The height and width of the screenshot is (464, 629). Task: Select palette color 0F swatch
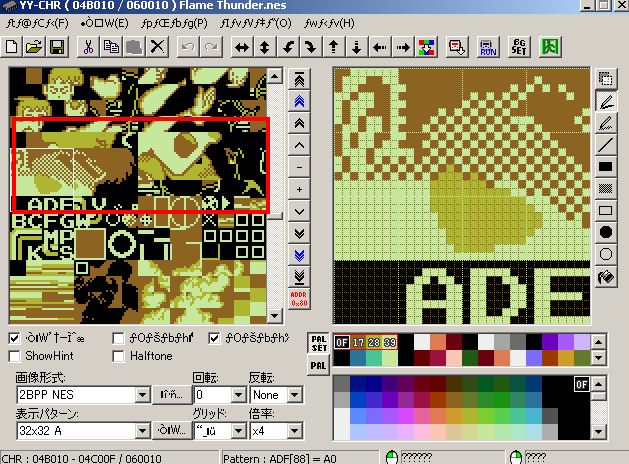tap(342, 342)
